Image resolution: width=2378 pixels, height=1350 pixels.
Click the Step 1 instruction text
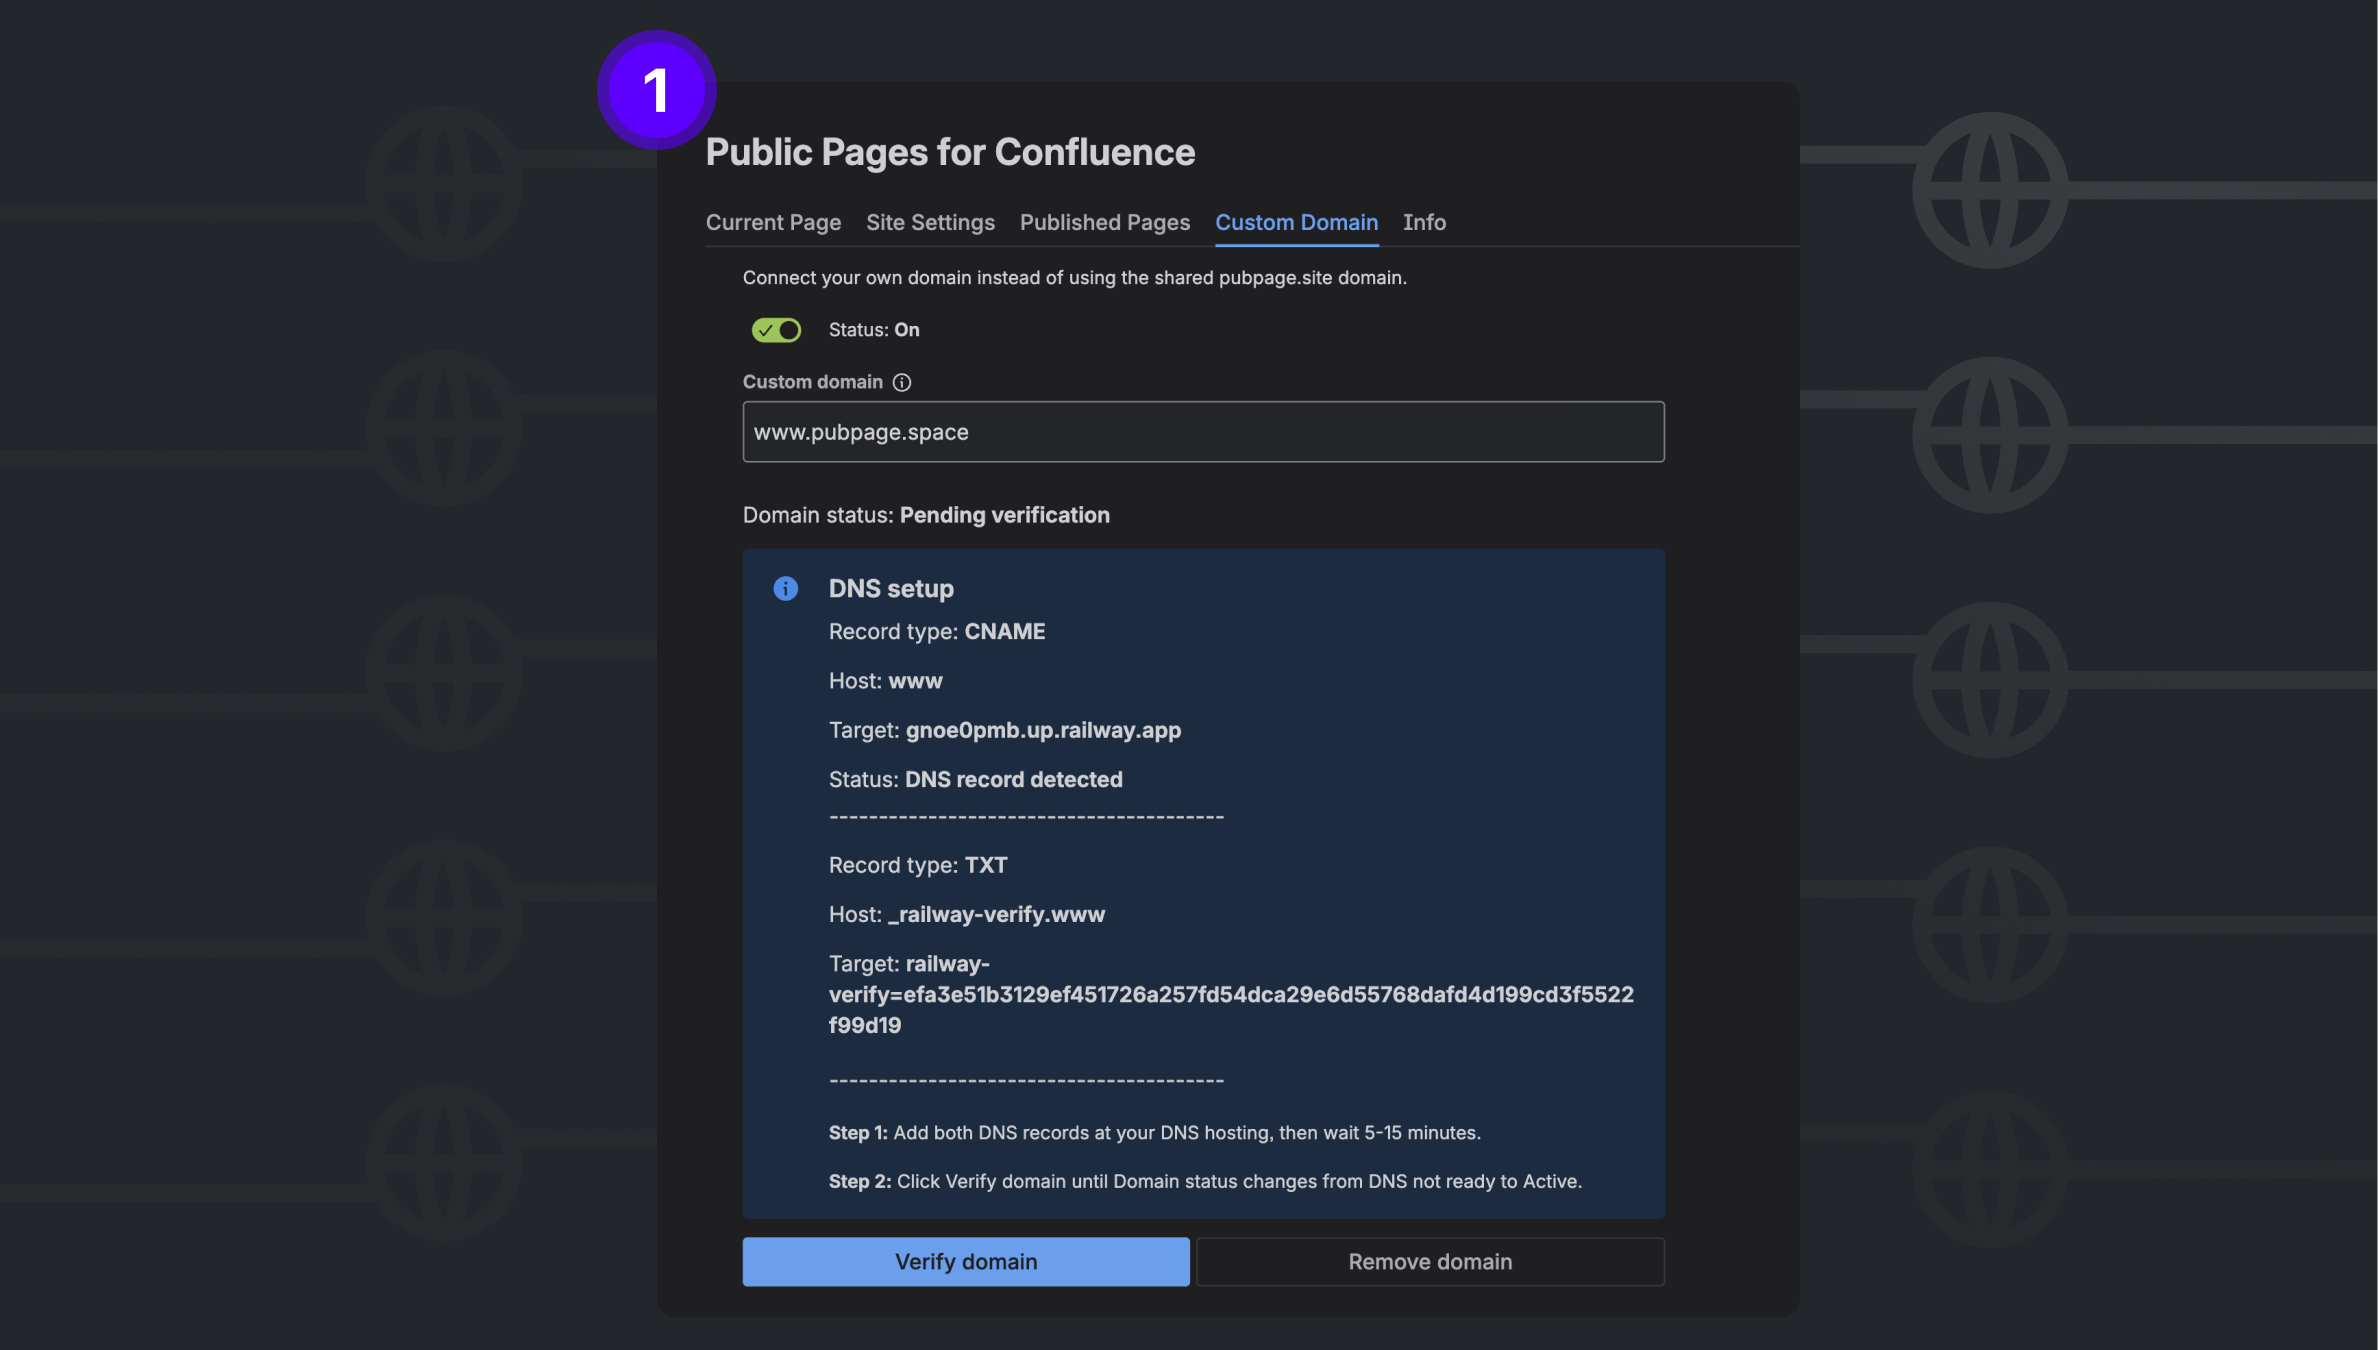click(1154, 1132)
